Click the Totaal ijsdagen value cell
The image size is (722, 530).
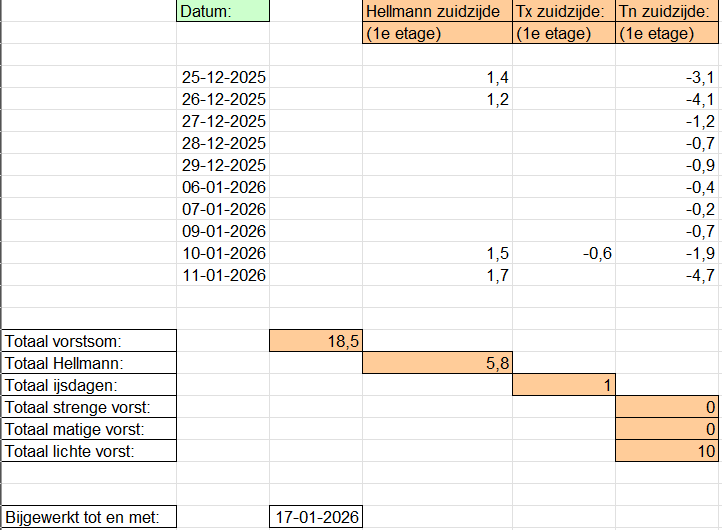pos(563,385)
